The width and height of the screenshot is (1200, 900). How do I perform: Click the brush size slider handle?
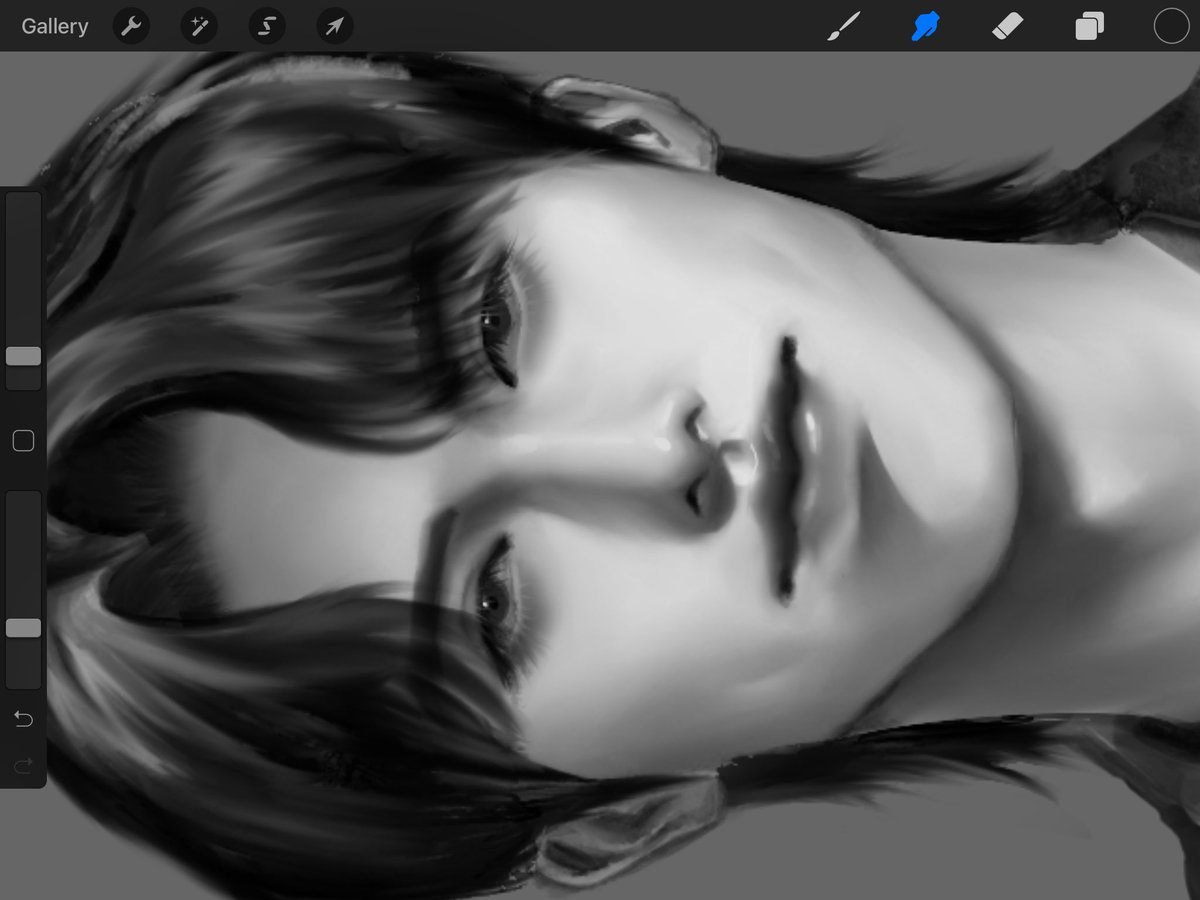[23, 356]
